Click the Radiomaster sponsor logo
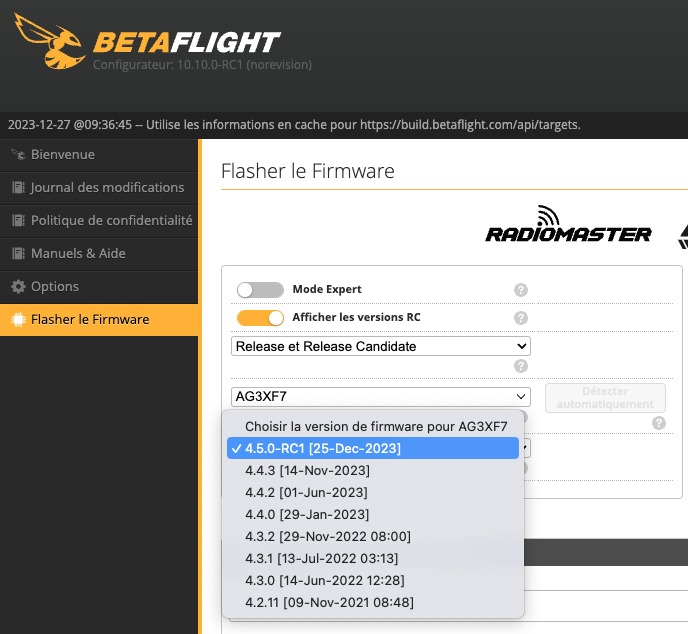688x634 pixels. tap(568, 224)
